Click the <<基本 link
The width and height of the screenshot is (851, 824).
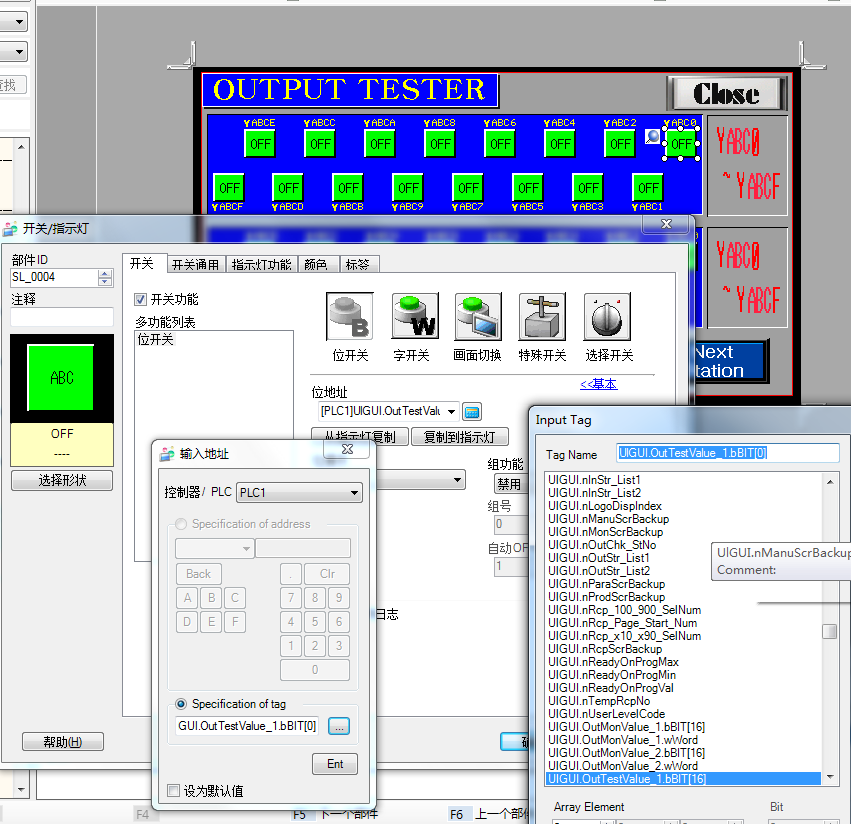pyautogui.click(x=598, y=384)
